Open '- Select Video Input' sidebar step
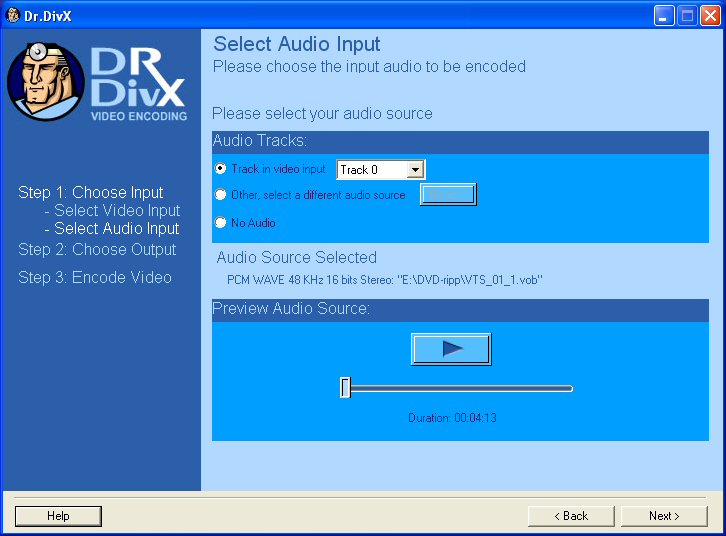 [112, 211]
